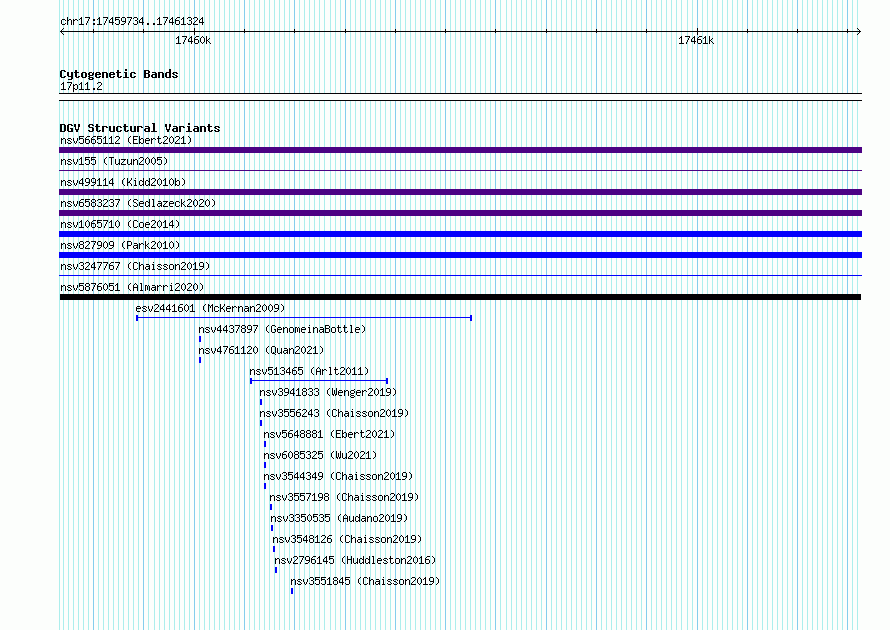Open variant nsv3941833 (Wenger2019)

tap(328, 392)
